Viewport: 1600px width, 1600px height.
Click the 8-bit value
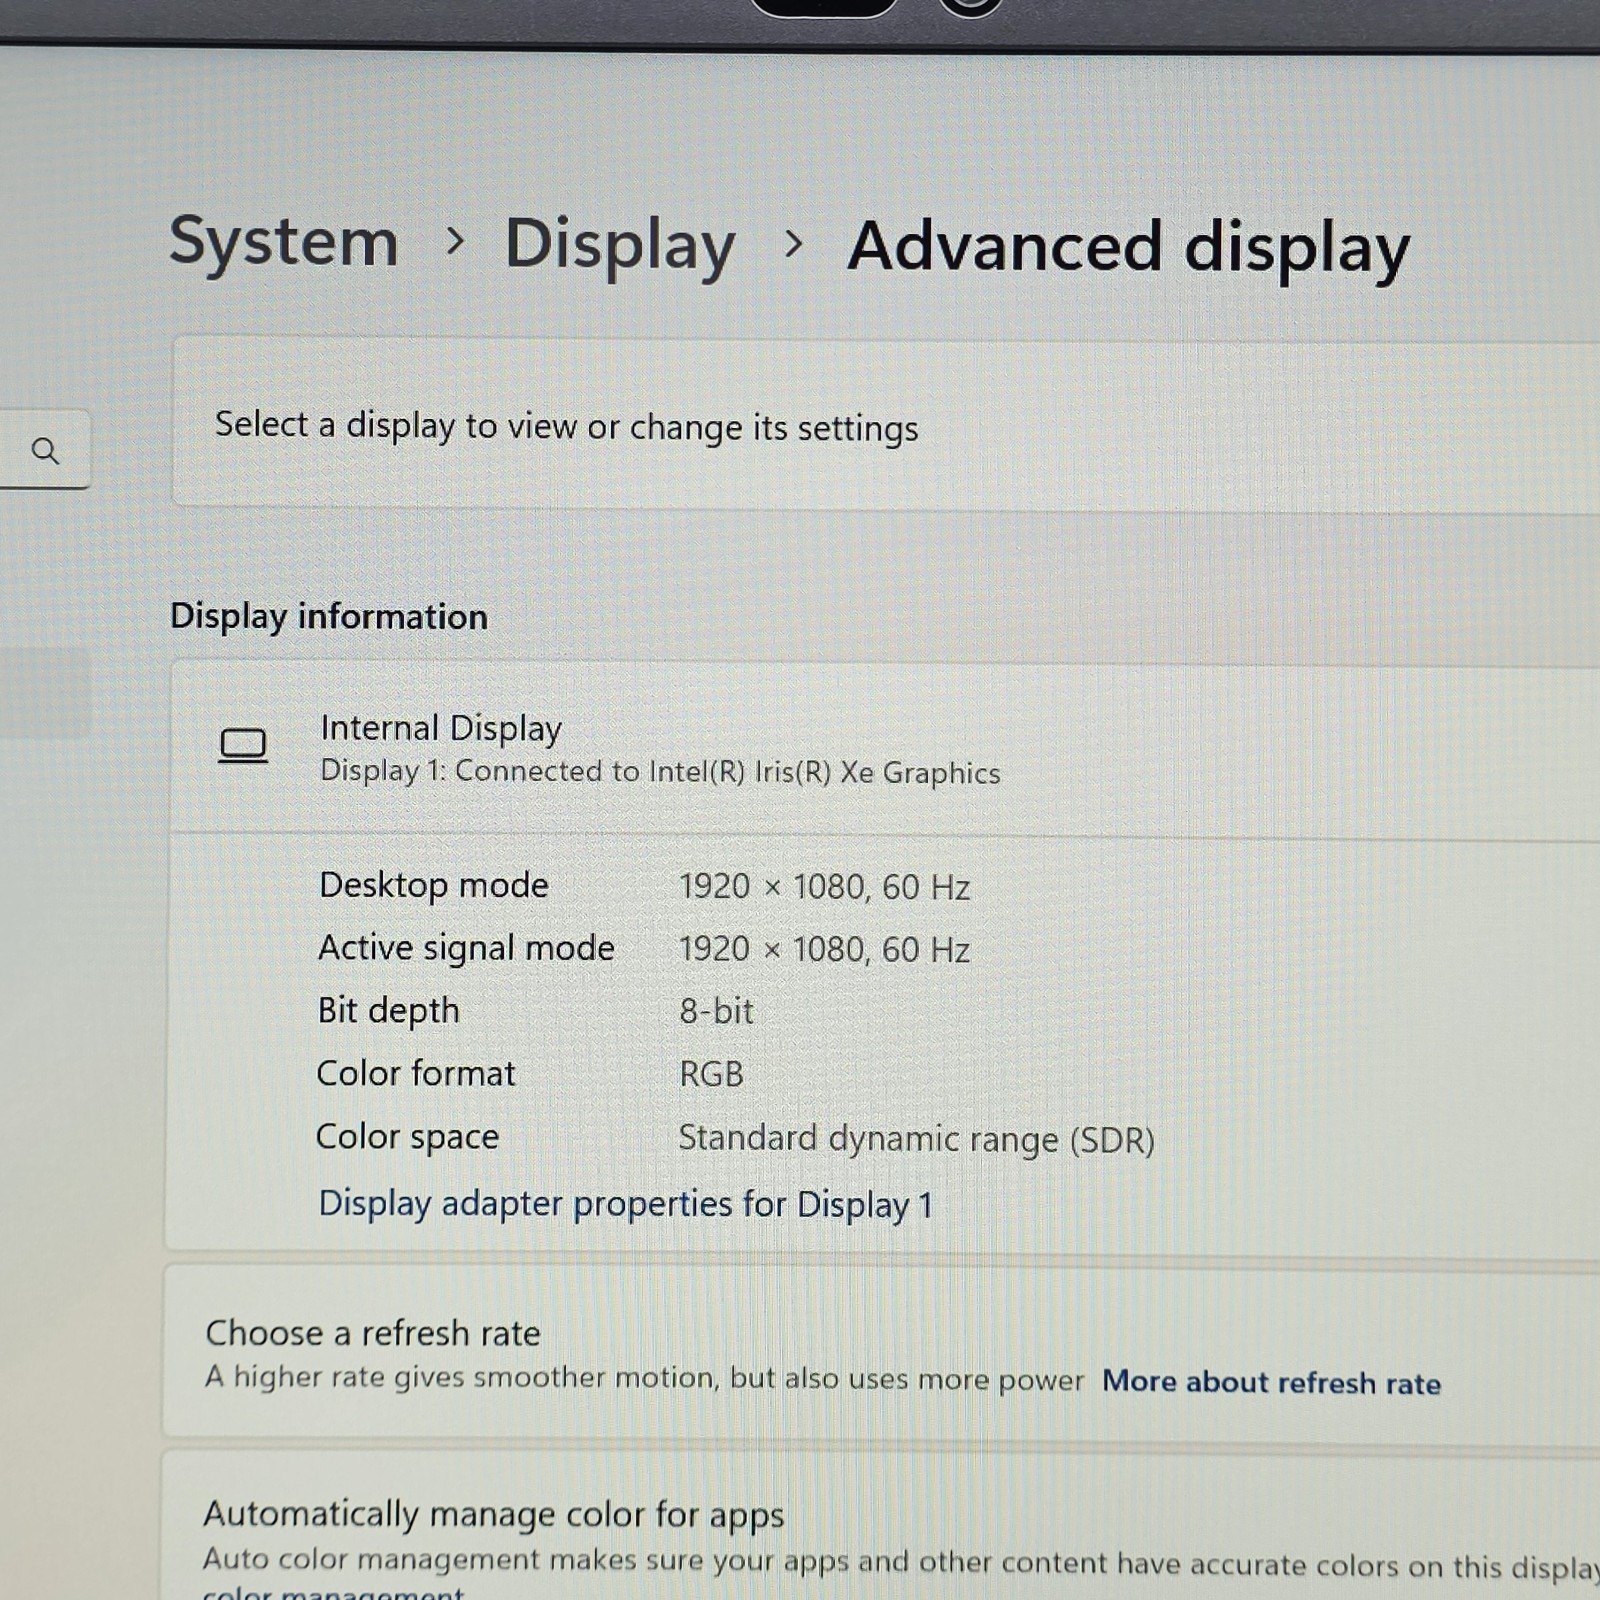[x=716, y=1012]
